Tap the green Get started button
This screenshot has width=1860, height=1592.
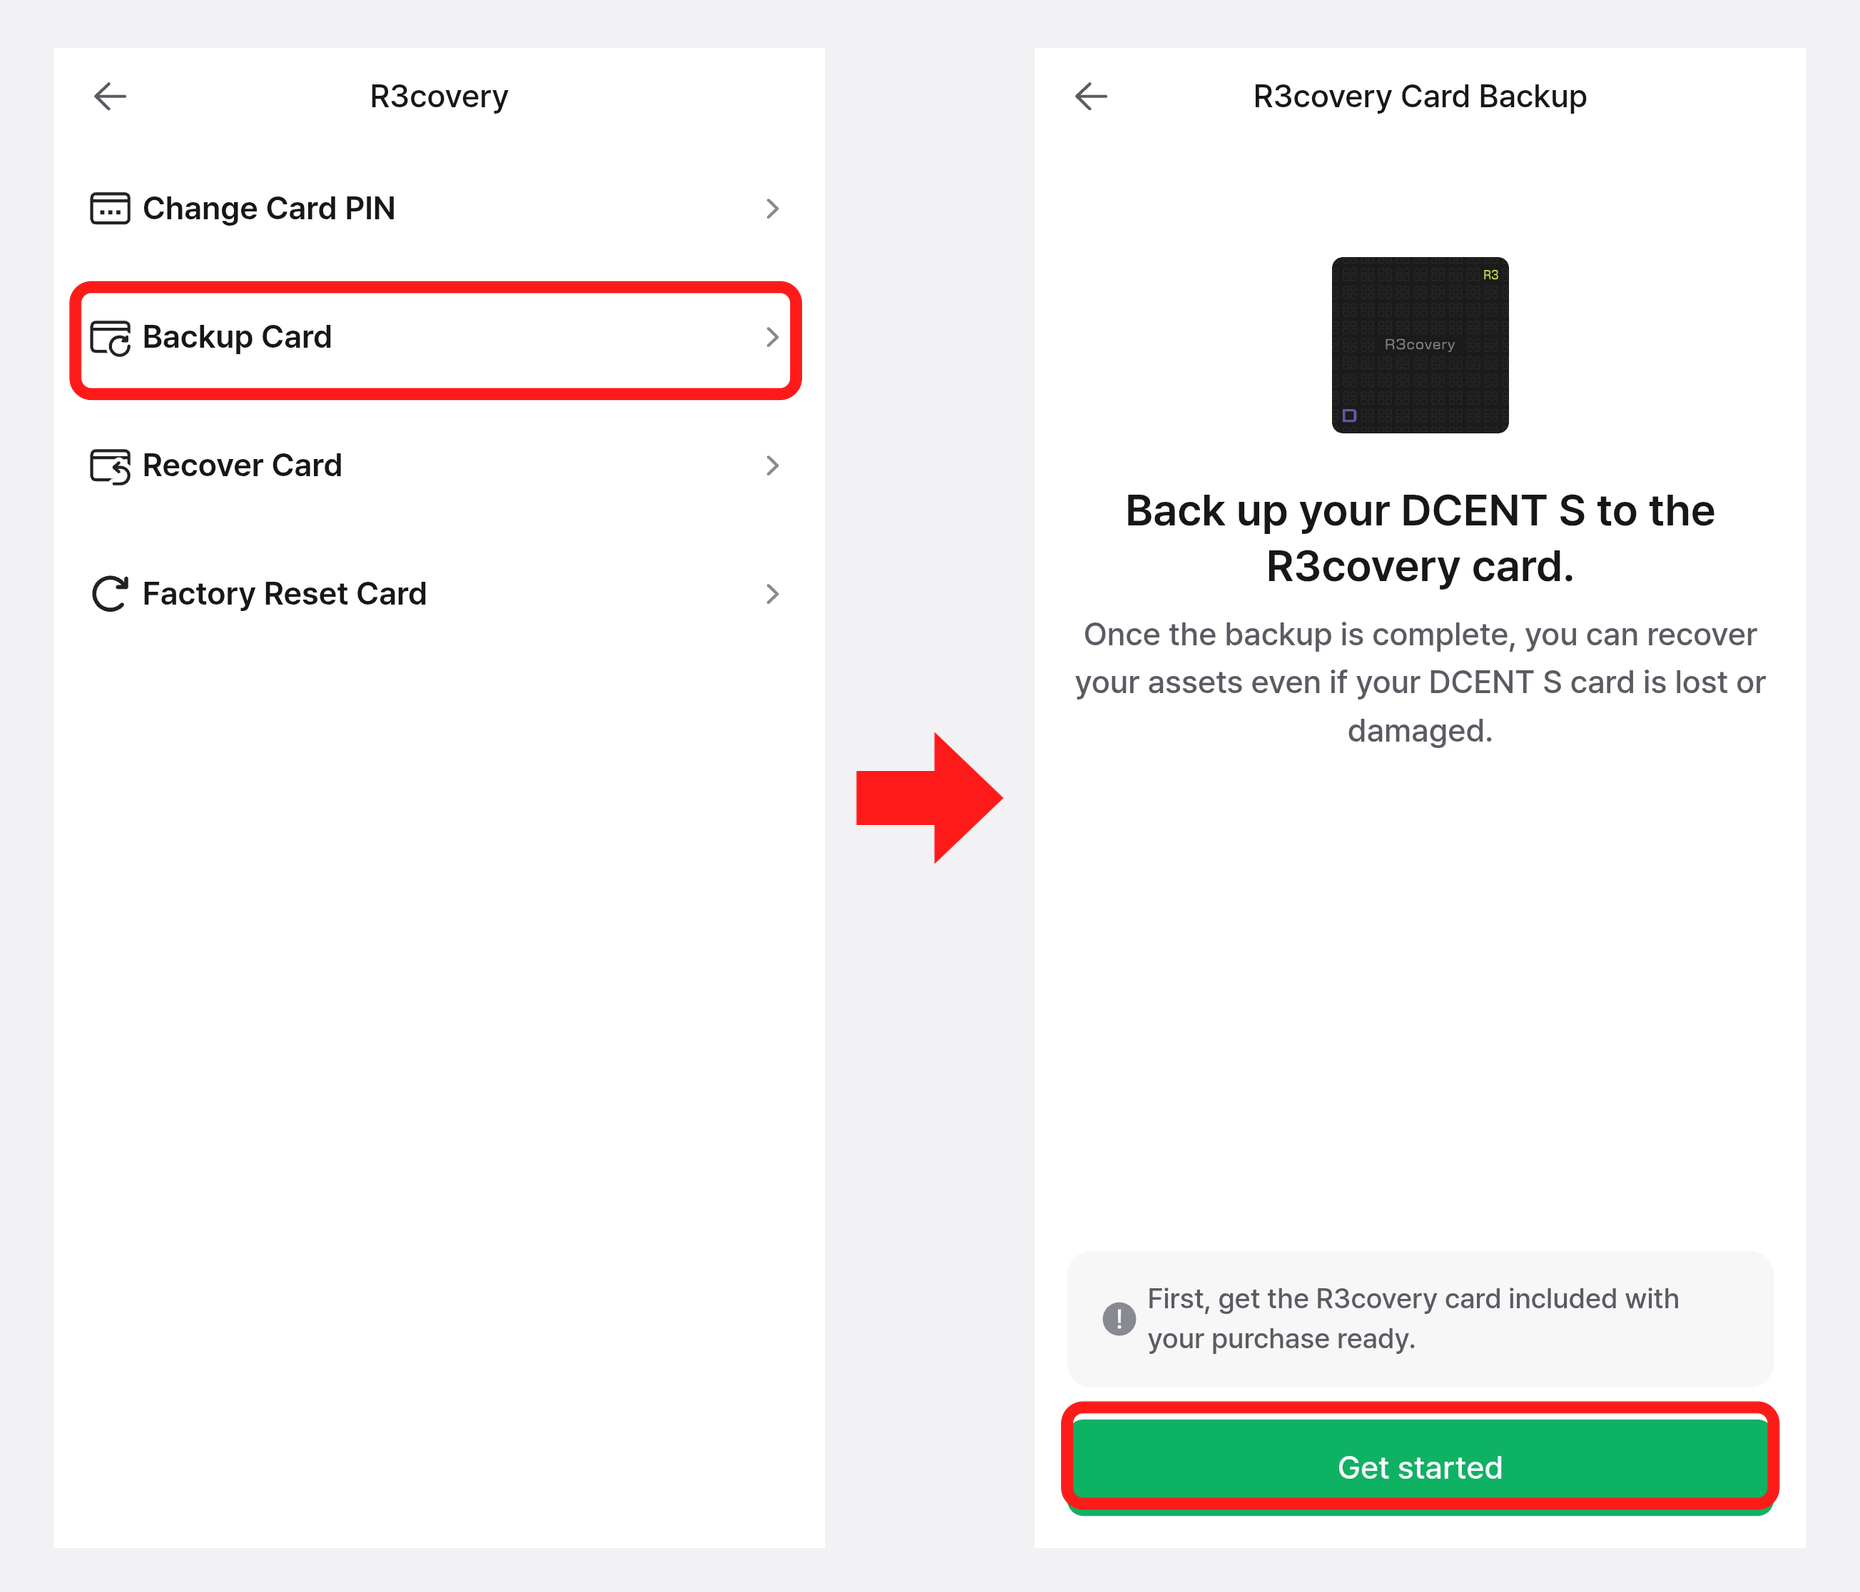(x=1420, y=1466)
